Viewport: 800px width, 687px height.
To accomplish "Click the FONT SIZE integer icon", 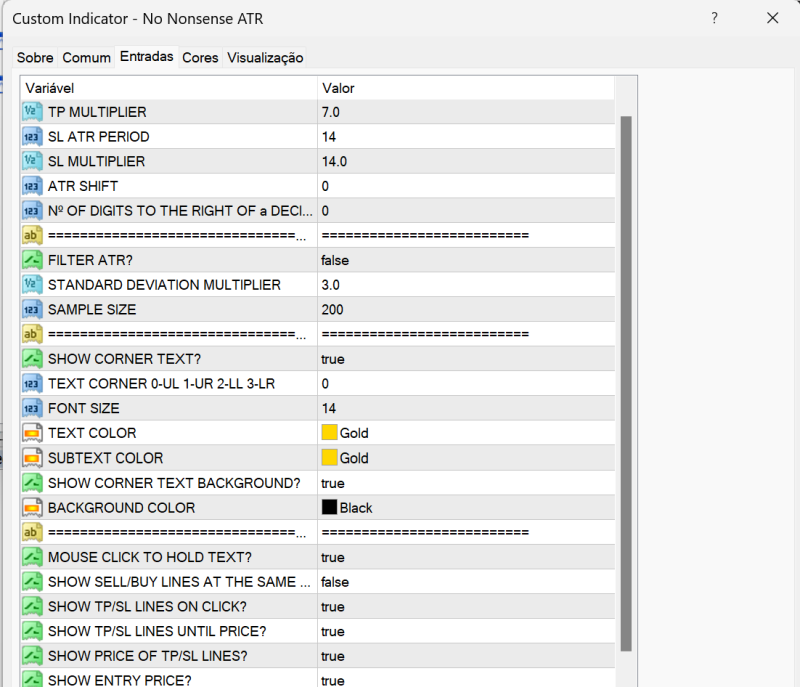I will click(32, 409).
